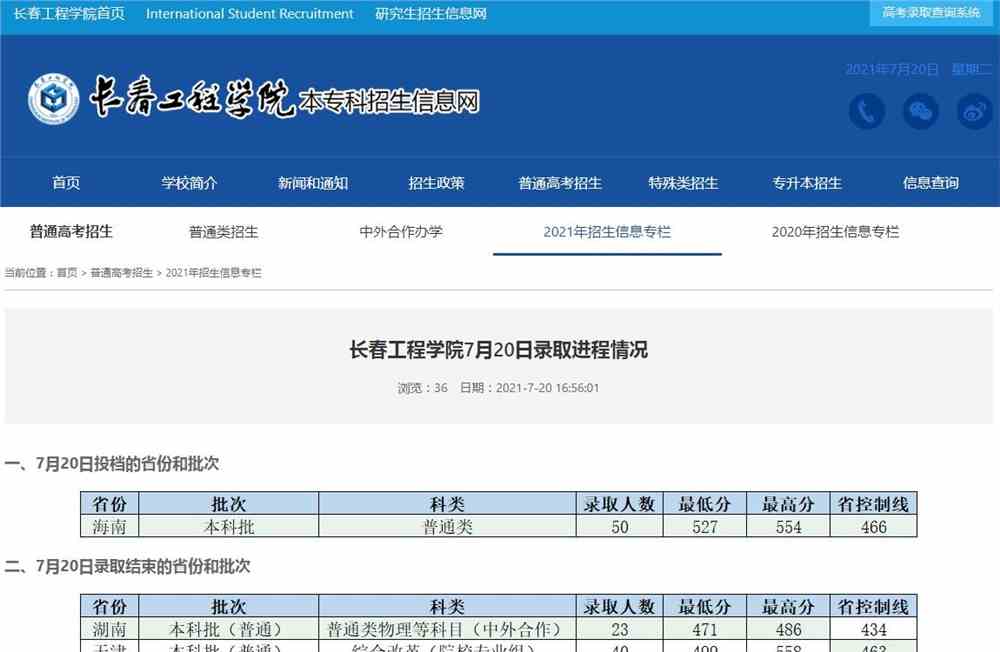This screenshot has width=1000, height=652.
Task: Click the university emblem logo
Action: pyautogui.click(x=54, y=99)
